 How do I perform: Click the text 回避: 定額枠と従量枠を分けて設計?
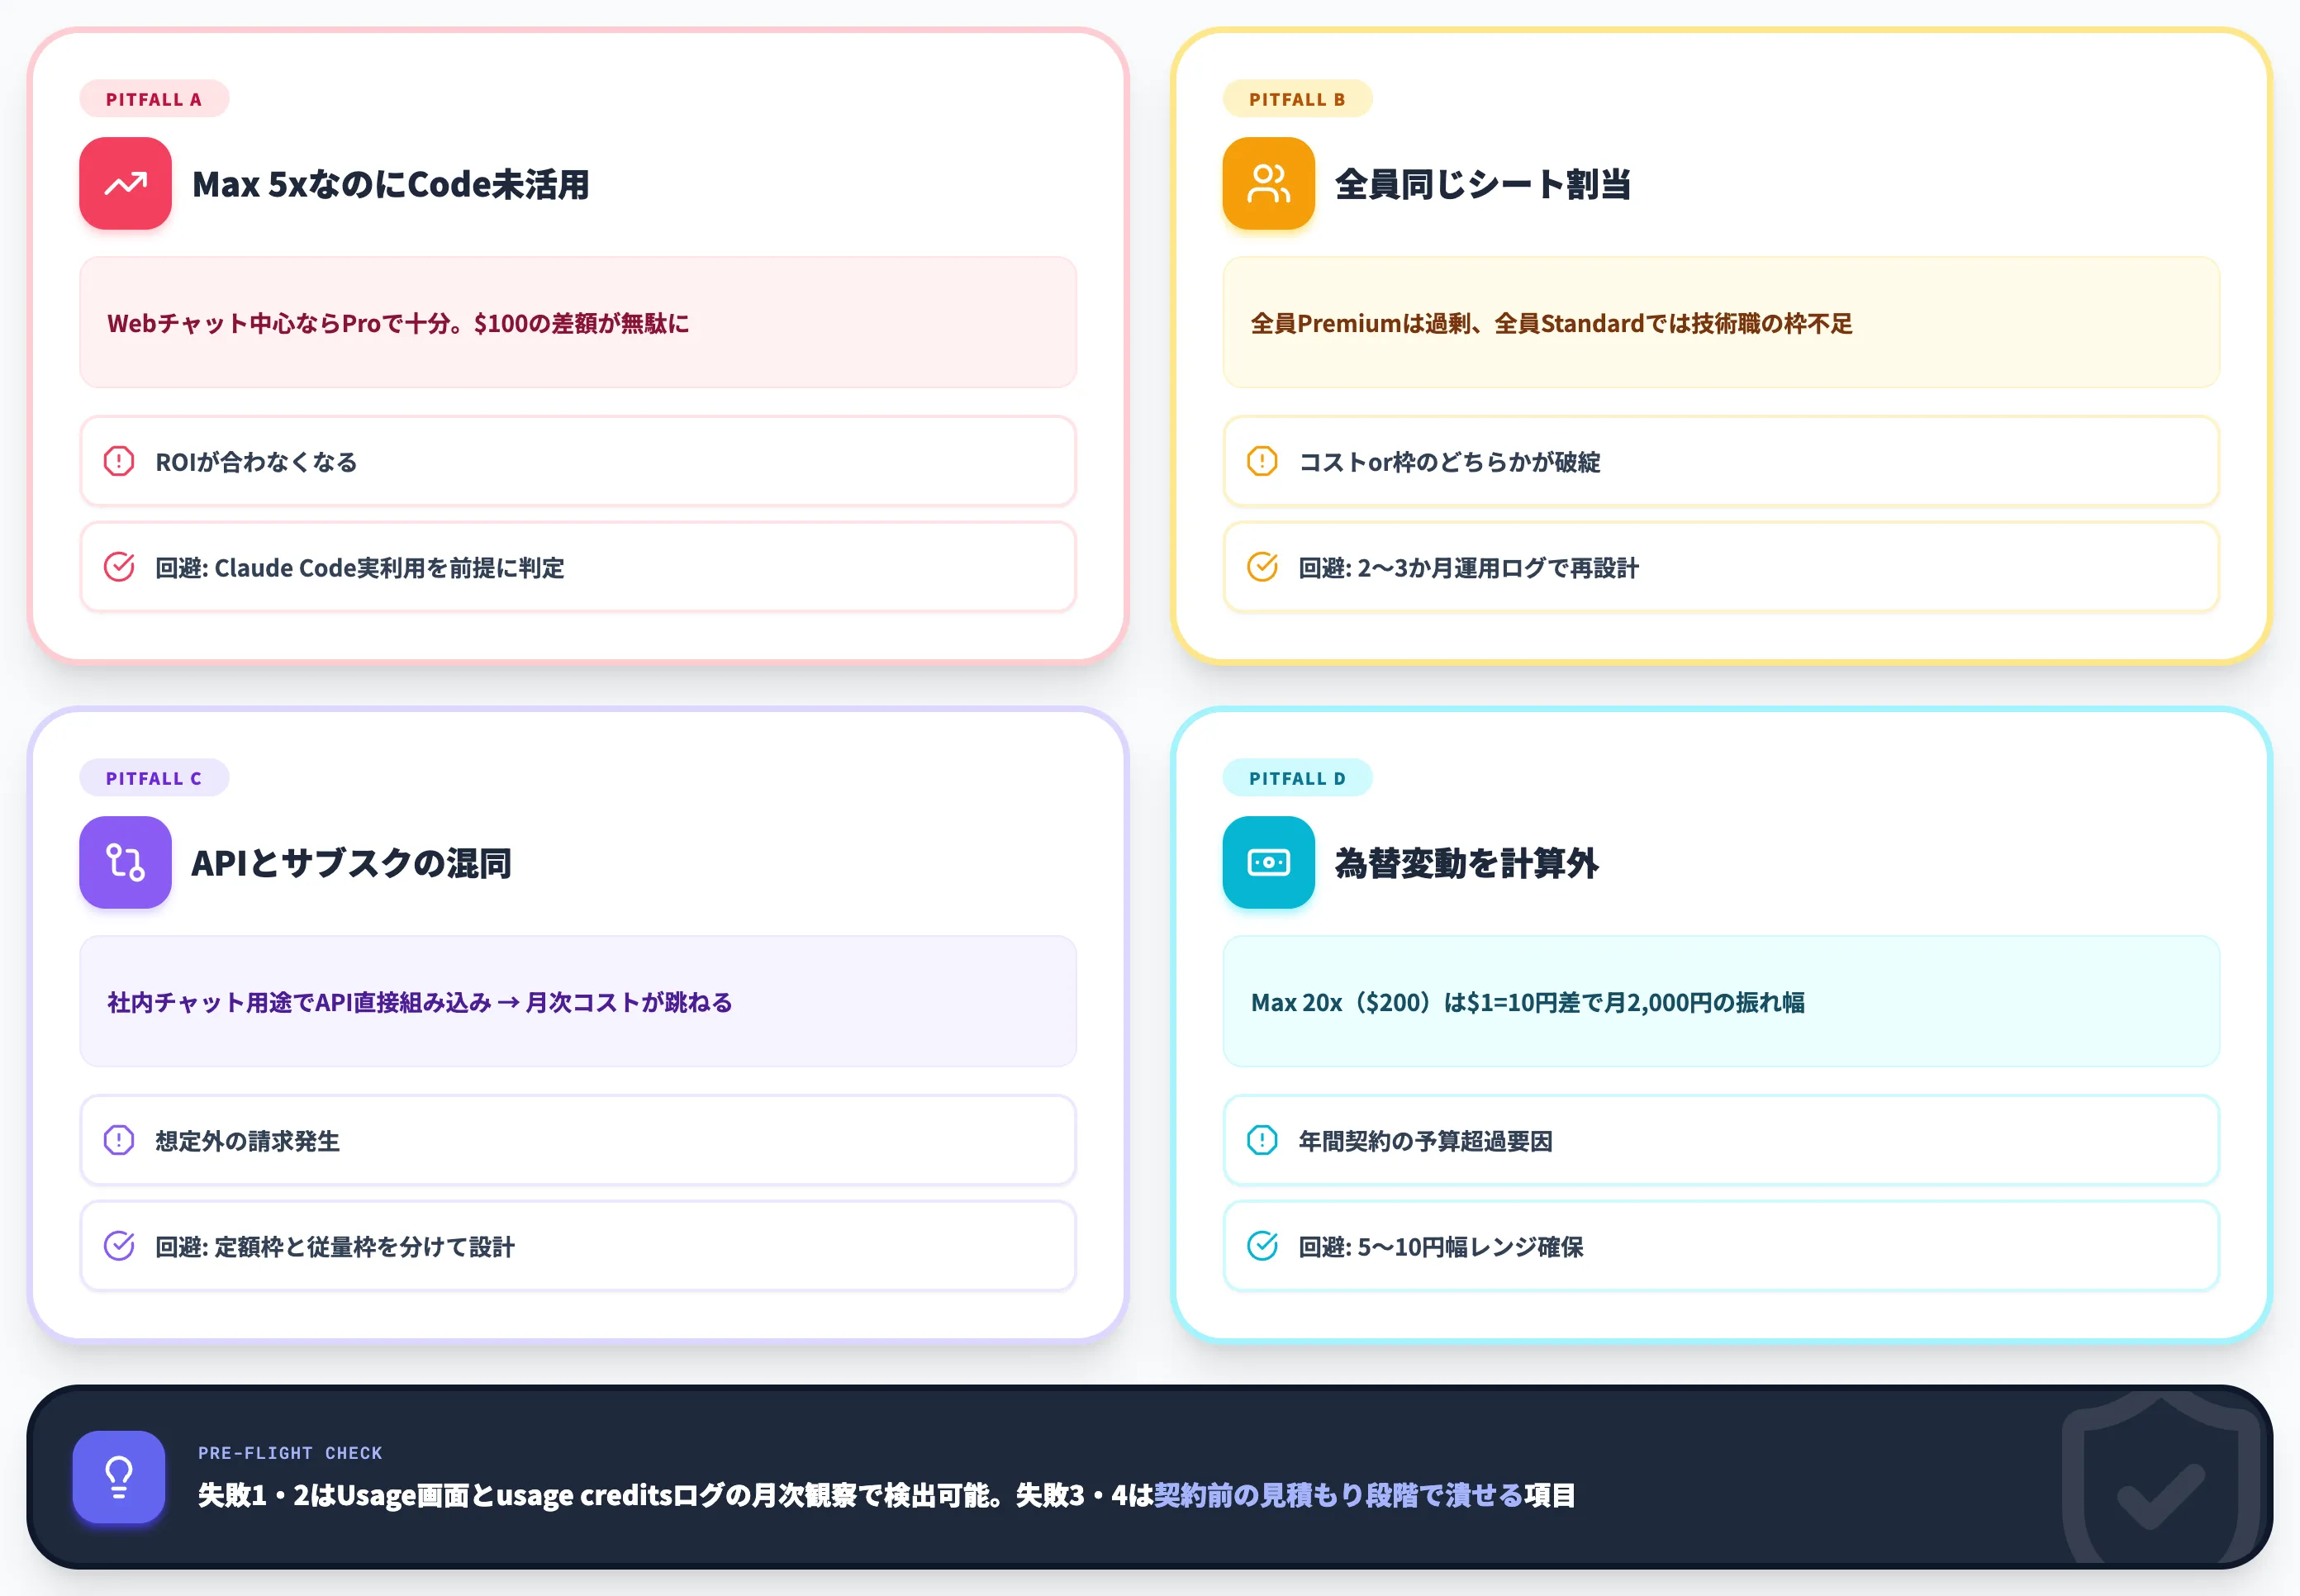coord(334,1247)
